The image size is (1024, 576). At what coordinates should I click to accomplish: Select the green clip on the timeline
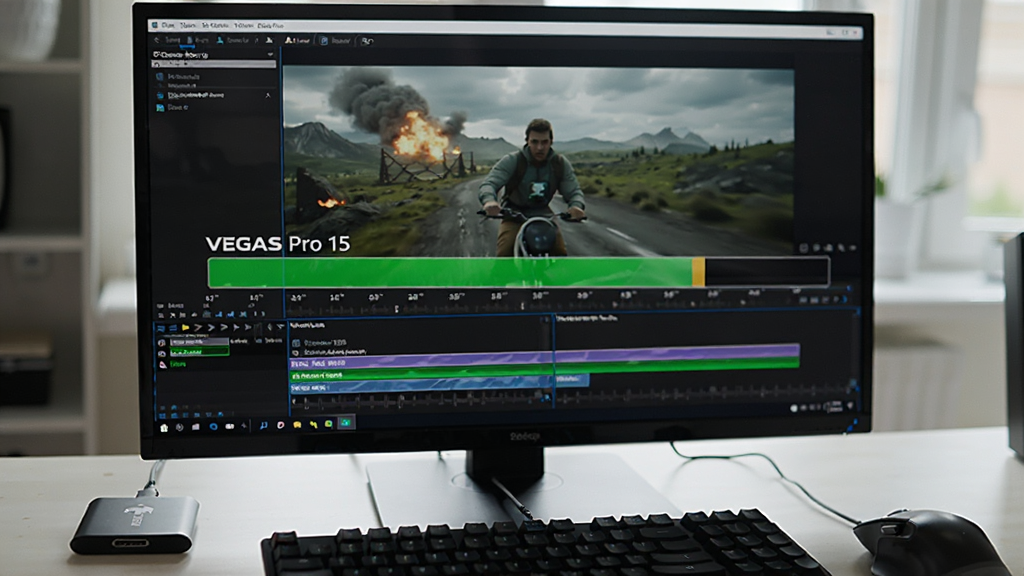pos(545,370)
